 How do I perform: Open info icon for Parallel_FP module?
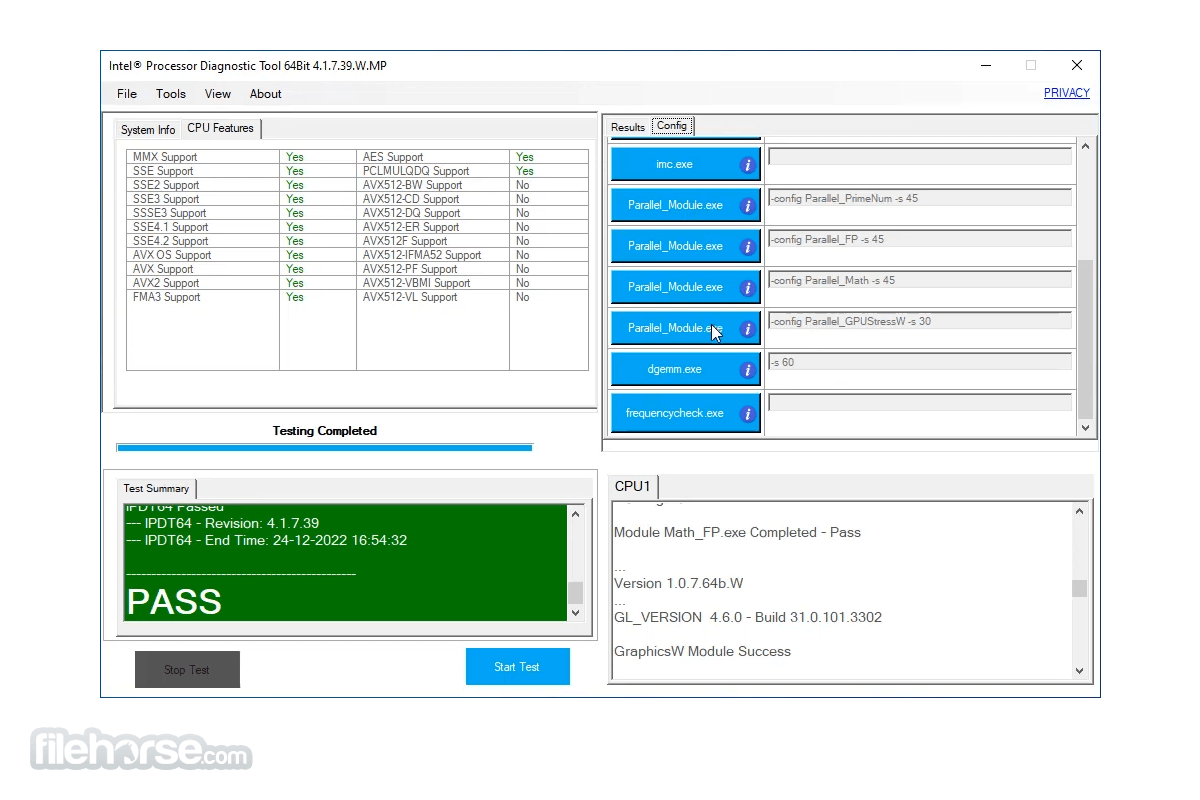click(747, 247)
